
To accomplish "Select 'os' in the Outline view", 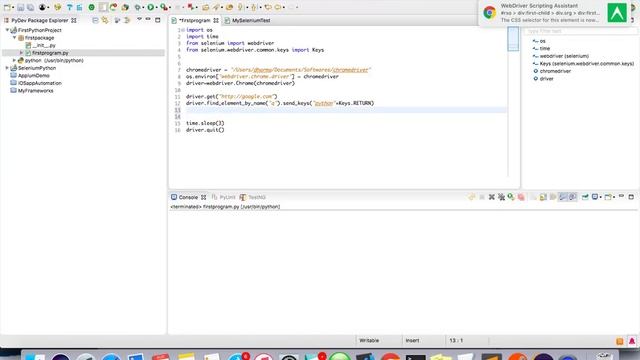I will (539, 41).
